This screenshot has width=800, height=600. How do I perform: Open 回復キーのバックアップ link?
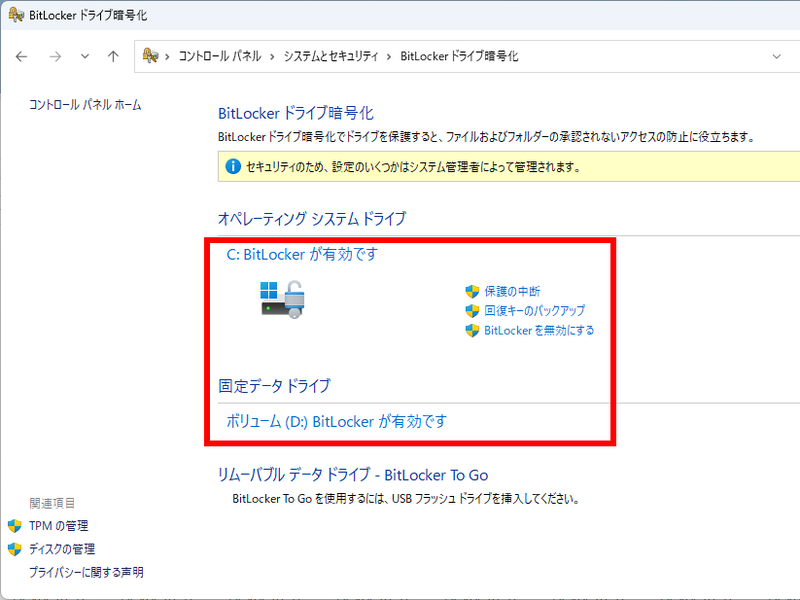535,311
